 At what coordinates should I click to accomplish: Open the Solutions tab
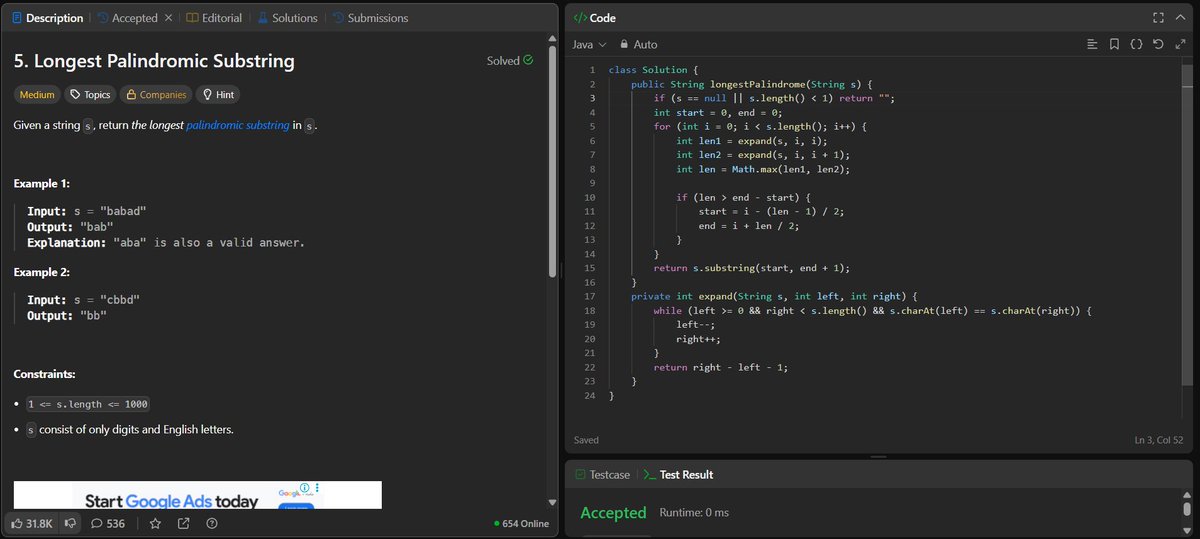click(x=287, y=18)
